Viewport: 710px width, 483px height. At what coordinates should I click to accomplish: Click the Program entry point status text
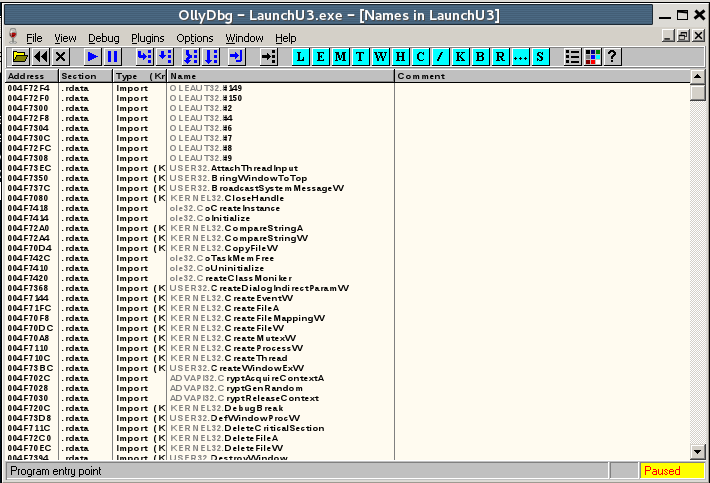pyautogui.click(x=56, y=471)
